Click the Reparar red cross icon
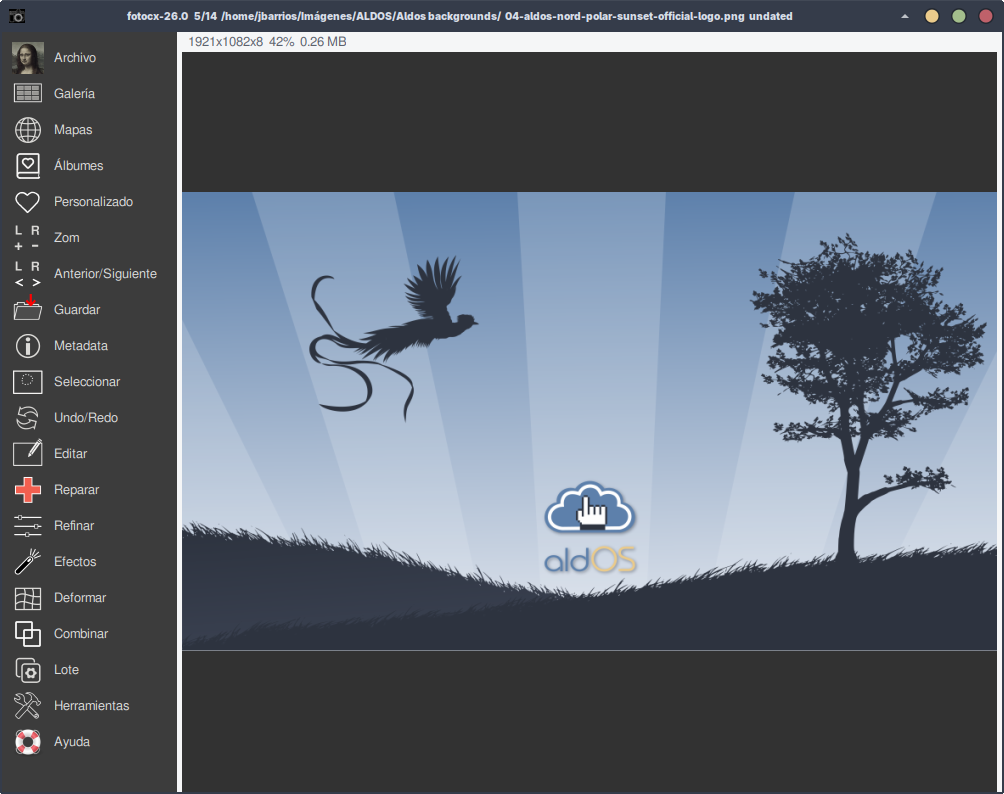This screenshot has height=794, width=1004. 28,490
